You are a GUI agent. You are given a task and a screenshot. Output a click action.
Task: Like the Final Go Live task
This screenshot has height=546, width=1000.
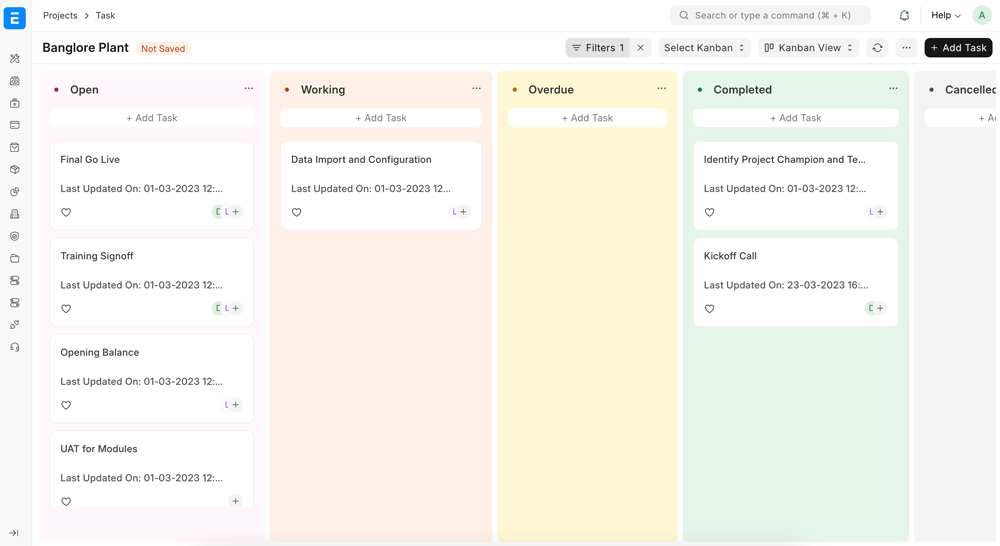66,212
